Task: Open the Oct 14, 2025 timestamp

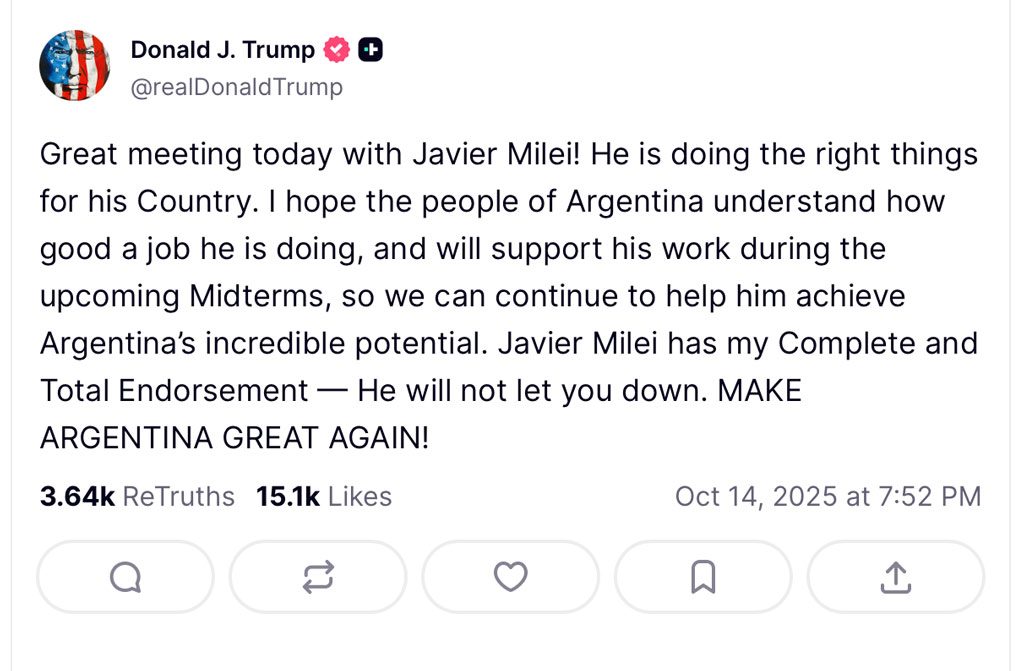Action: pos(827,496)
